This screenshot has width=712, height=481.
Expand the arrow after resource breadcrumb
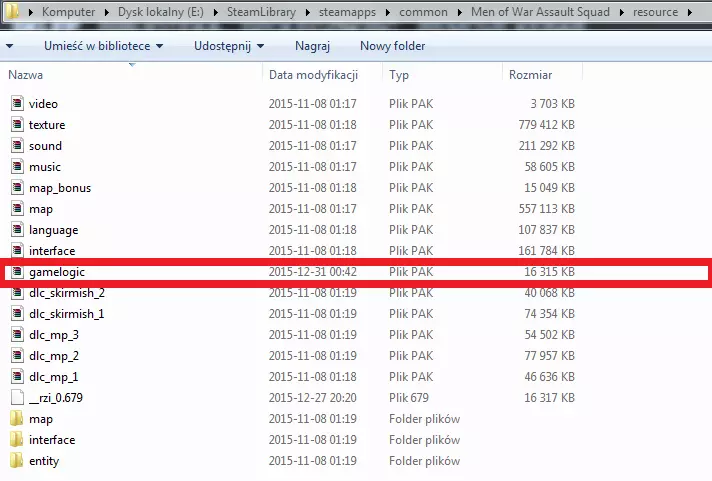pos(690,12)
